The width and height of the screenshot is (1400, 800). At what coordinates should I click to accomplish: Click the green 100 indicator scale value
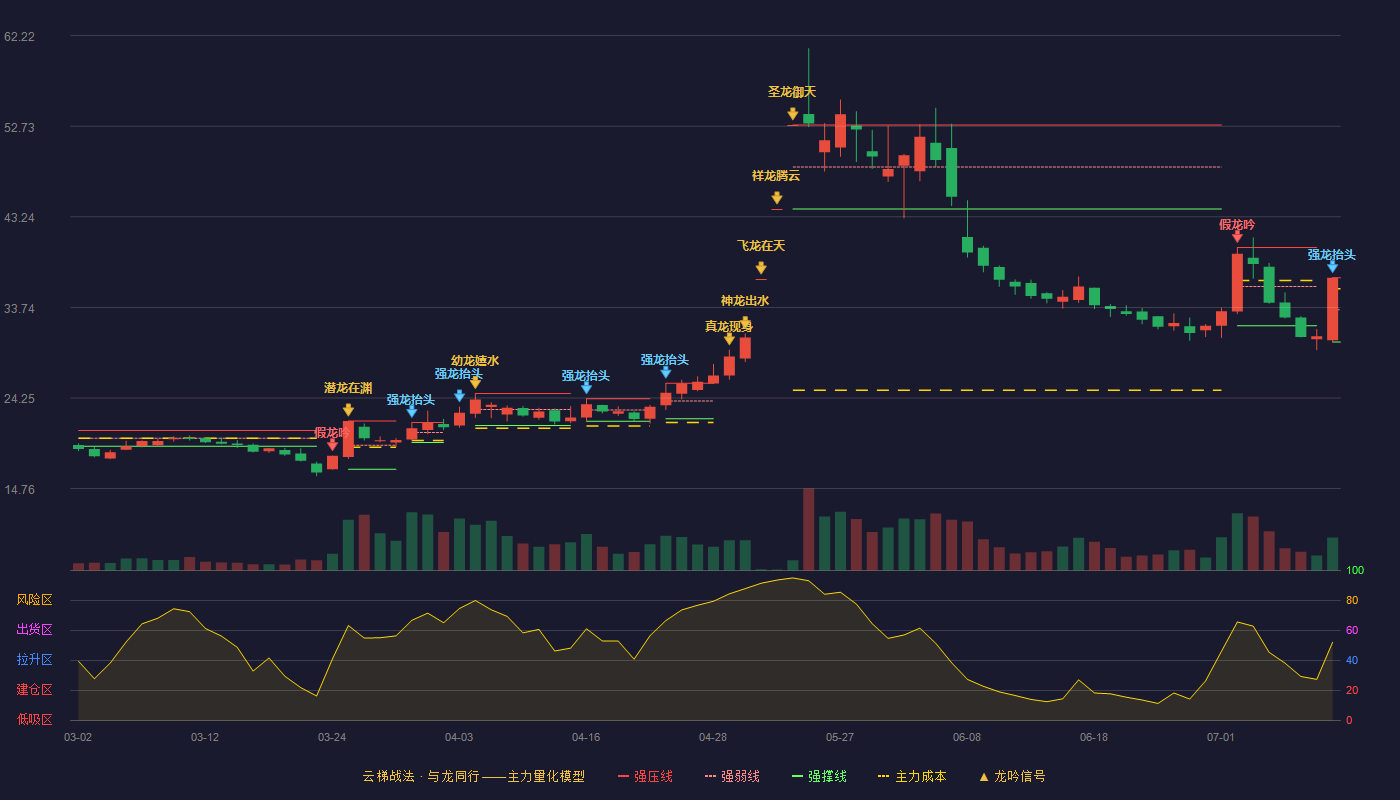pyautogui.click(x=1355, y=570)
